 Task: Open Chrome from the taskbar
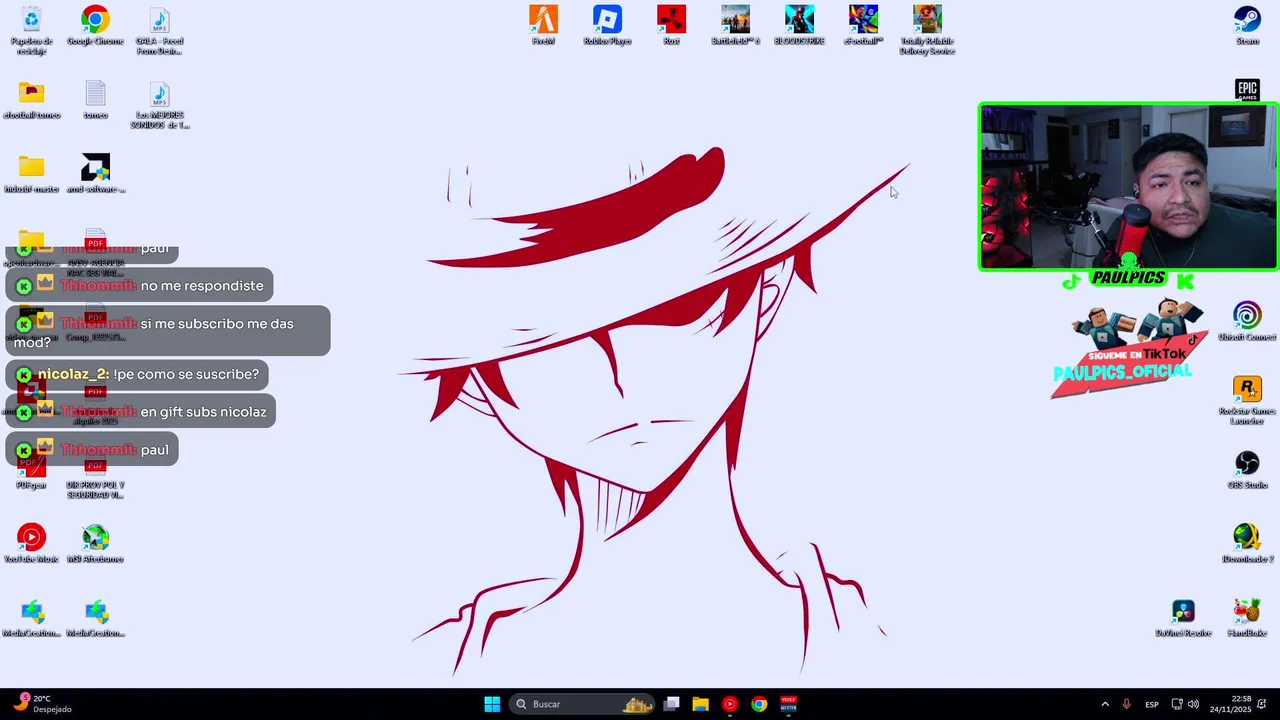click(759, 704)
